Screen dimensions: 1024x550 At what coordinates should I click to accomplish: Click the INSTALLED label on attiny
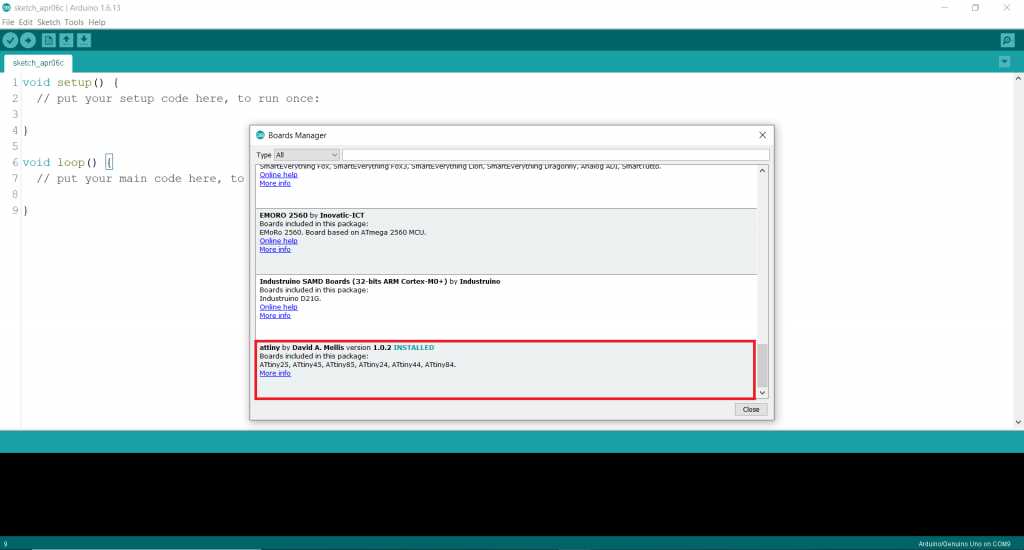click(413, 348)
